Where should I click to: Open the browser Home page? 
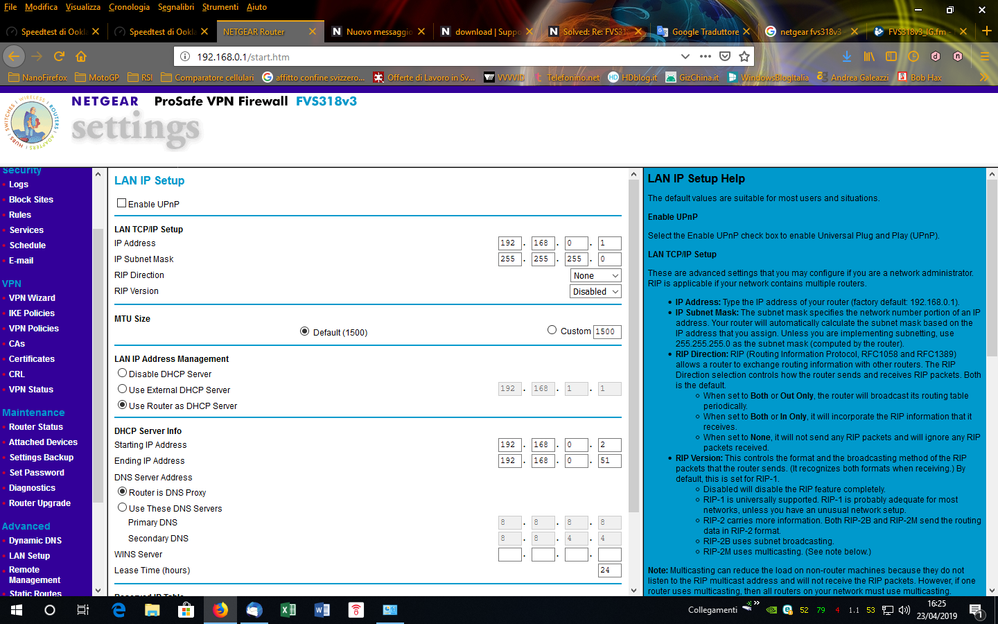pyautogui.click(x=82, y=58)
